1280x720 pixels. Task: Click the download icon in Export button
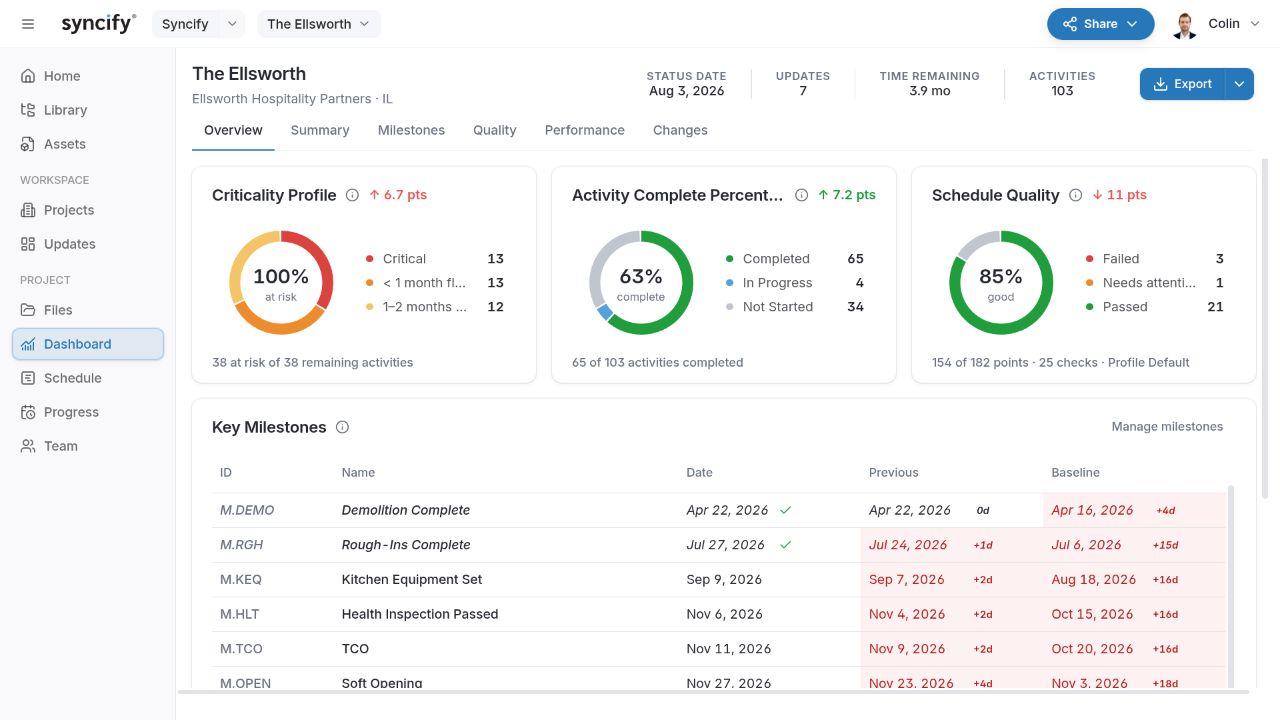click(1161, 84)
